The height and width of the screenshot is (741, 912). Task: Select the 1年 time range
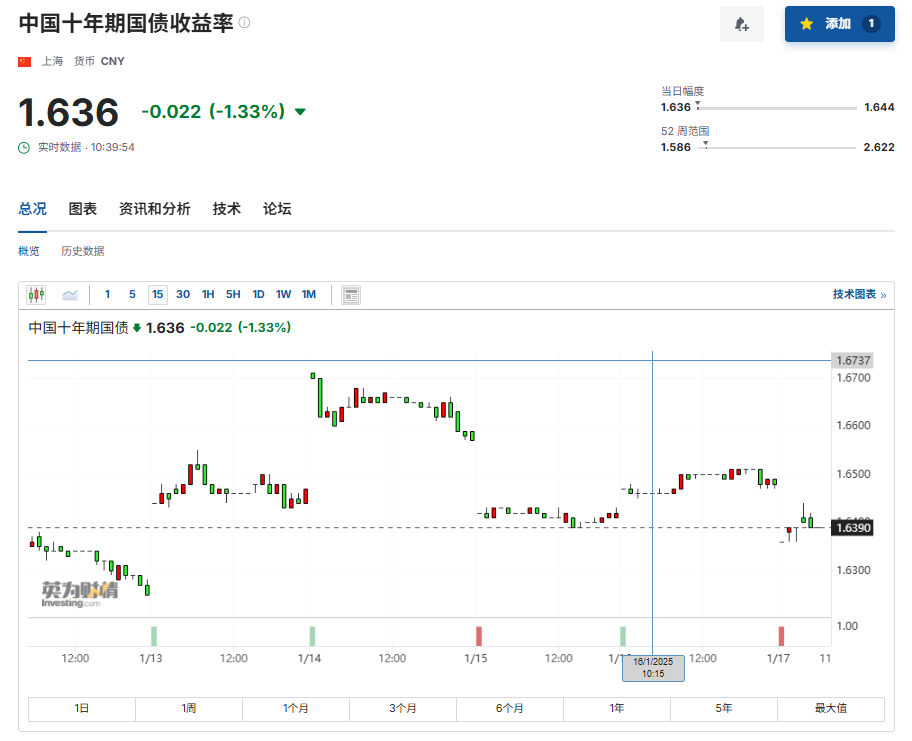tap(617, 708)
